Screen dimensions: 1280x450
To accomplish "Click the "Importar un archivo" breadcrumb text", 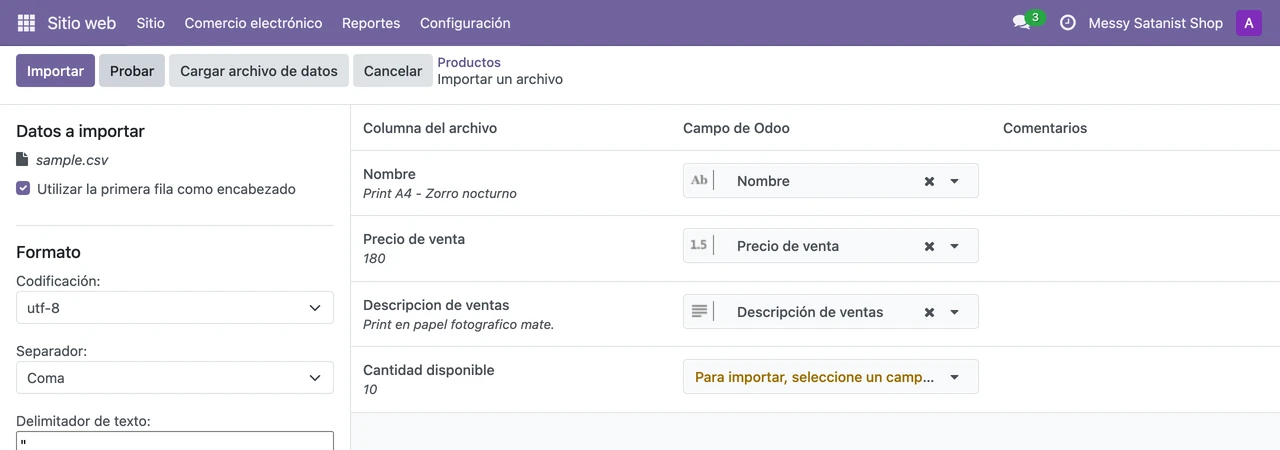I will 500,79.
